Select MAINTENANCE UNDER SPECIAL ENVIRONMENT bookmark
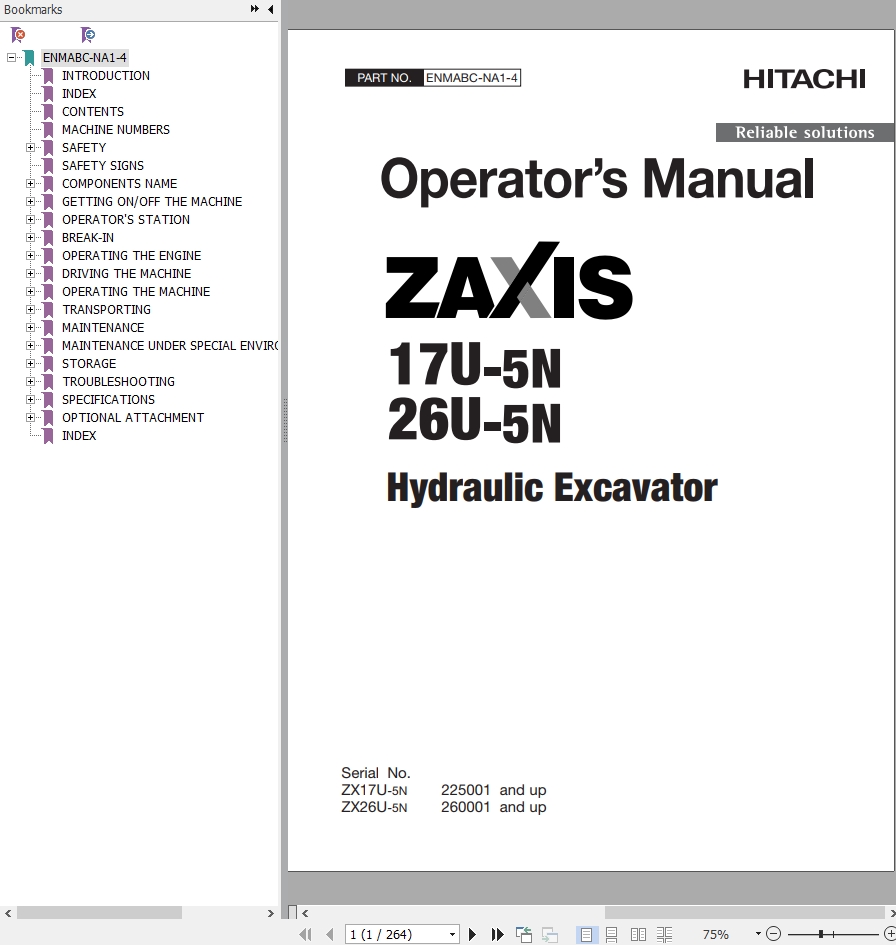Screen dimensions: 896x945 click(x=170, y=345)
